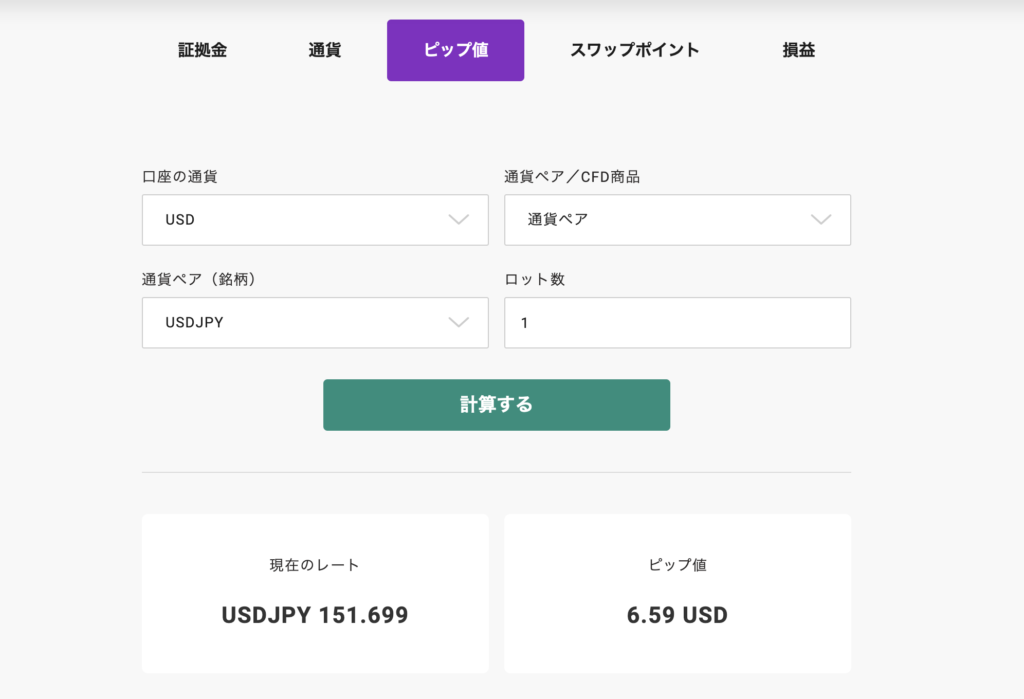Focus the ロット数 input field
Image resolution: width=1024 pixels, height=699 pixels.
tap(677, 323)
